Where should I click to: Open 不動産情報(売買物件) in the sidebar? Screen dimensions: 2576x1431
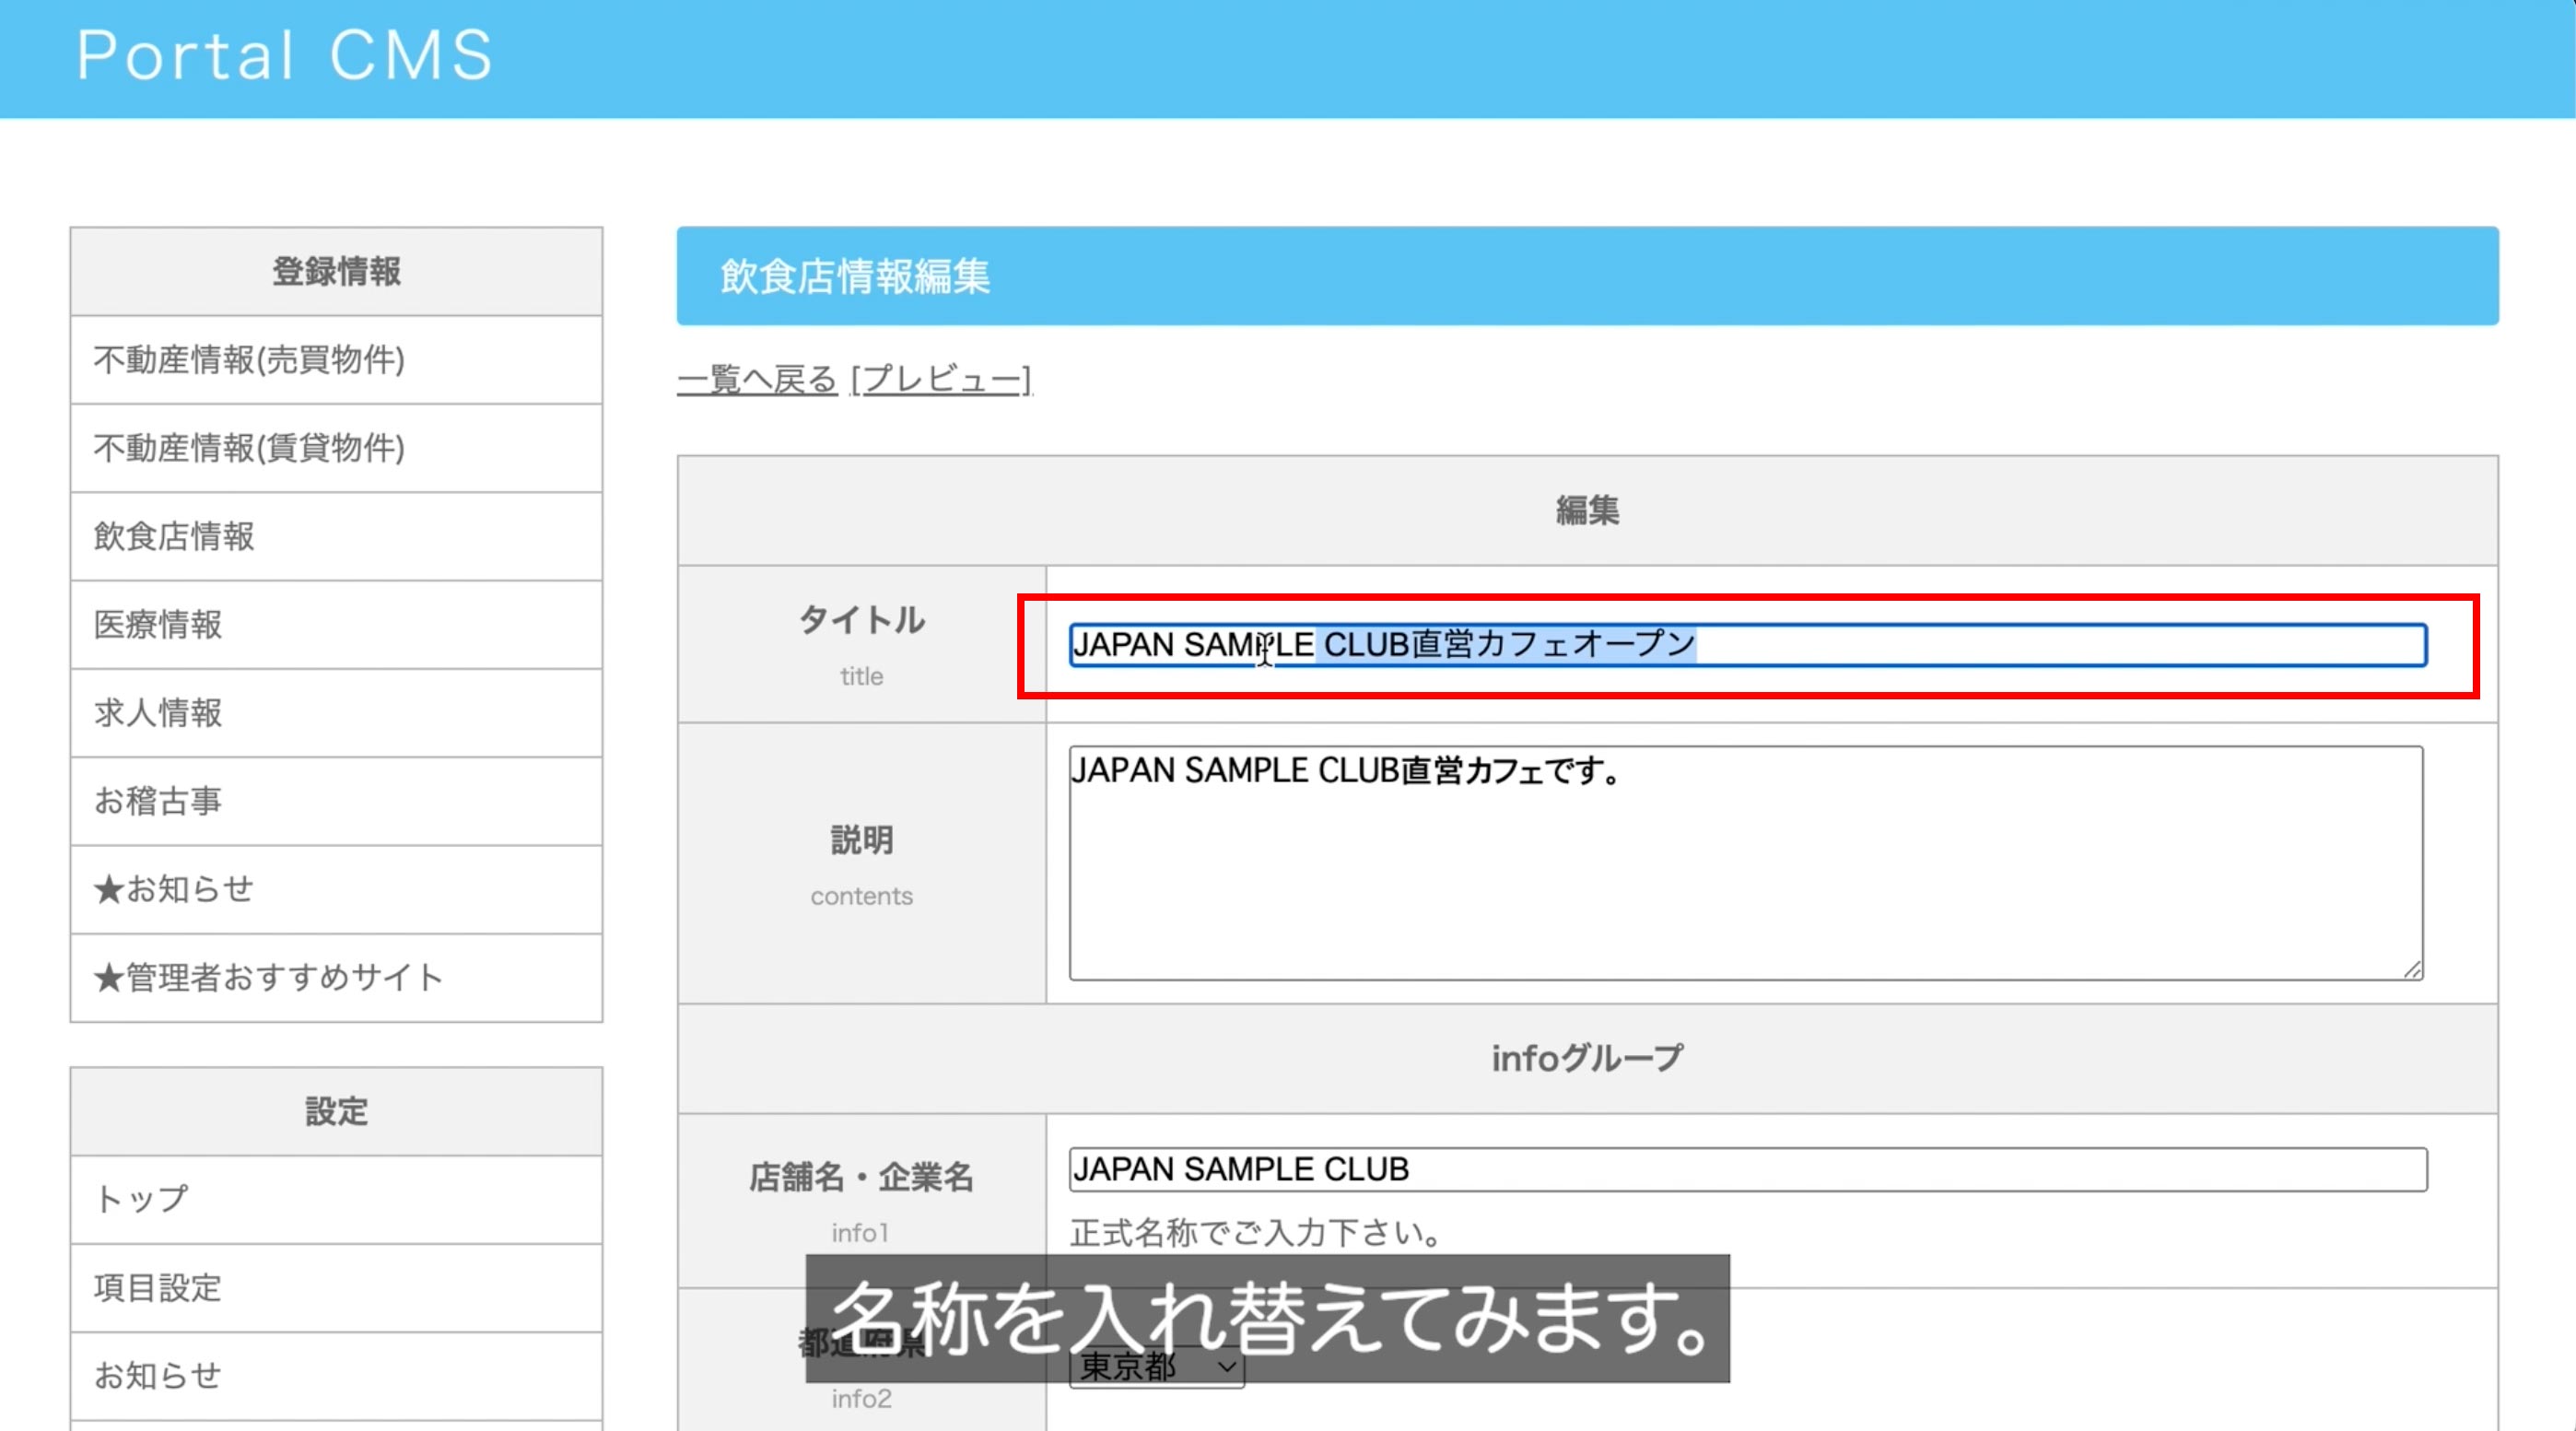click(x=336, y=360)
